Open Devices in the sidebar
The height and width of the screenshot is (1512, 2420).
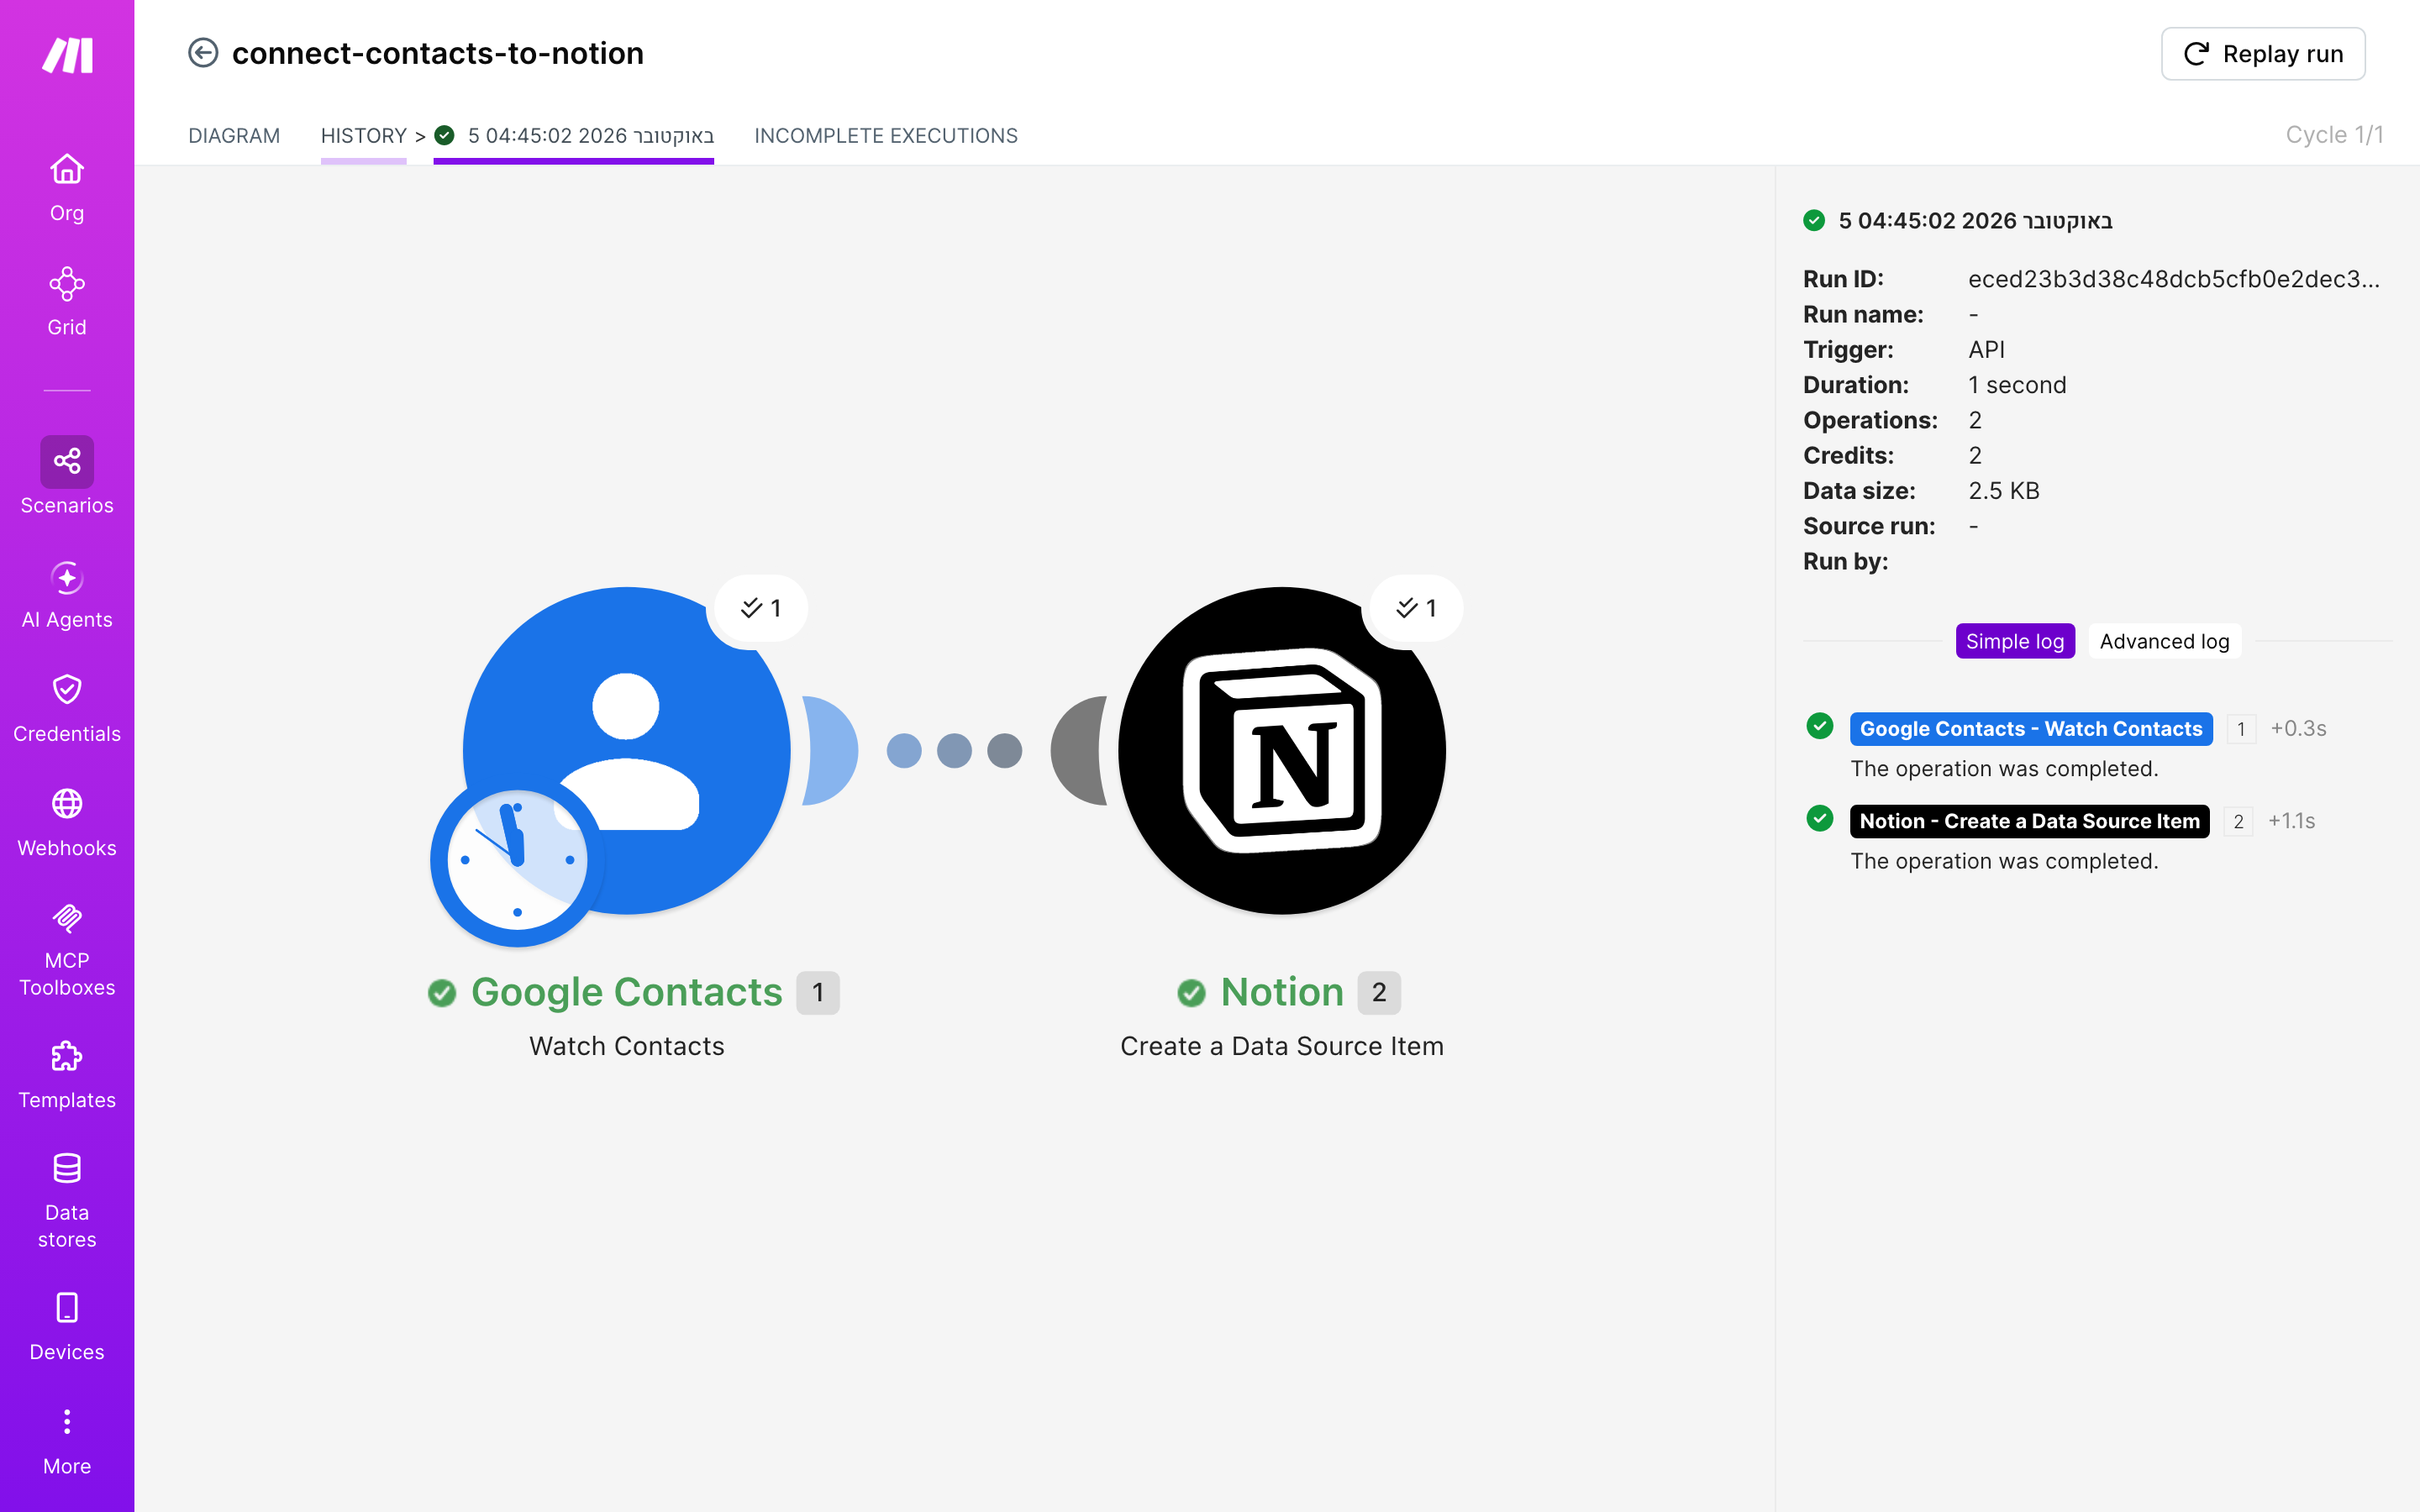click(x=67, y=1327)
